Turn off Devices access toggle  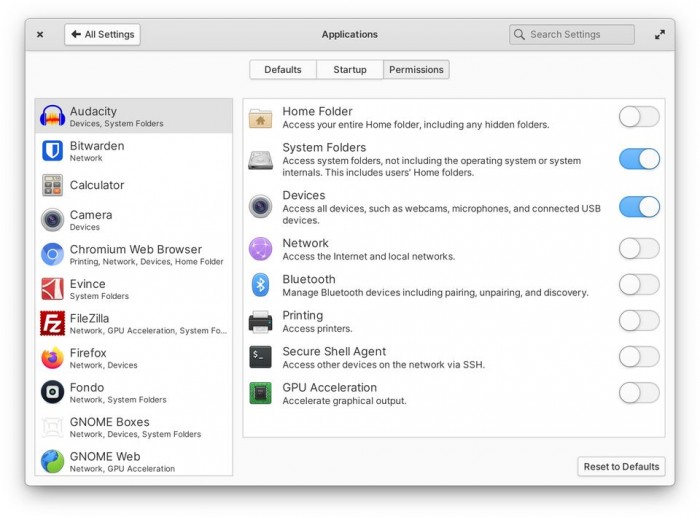639,207
